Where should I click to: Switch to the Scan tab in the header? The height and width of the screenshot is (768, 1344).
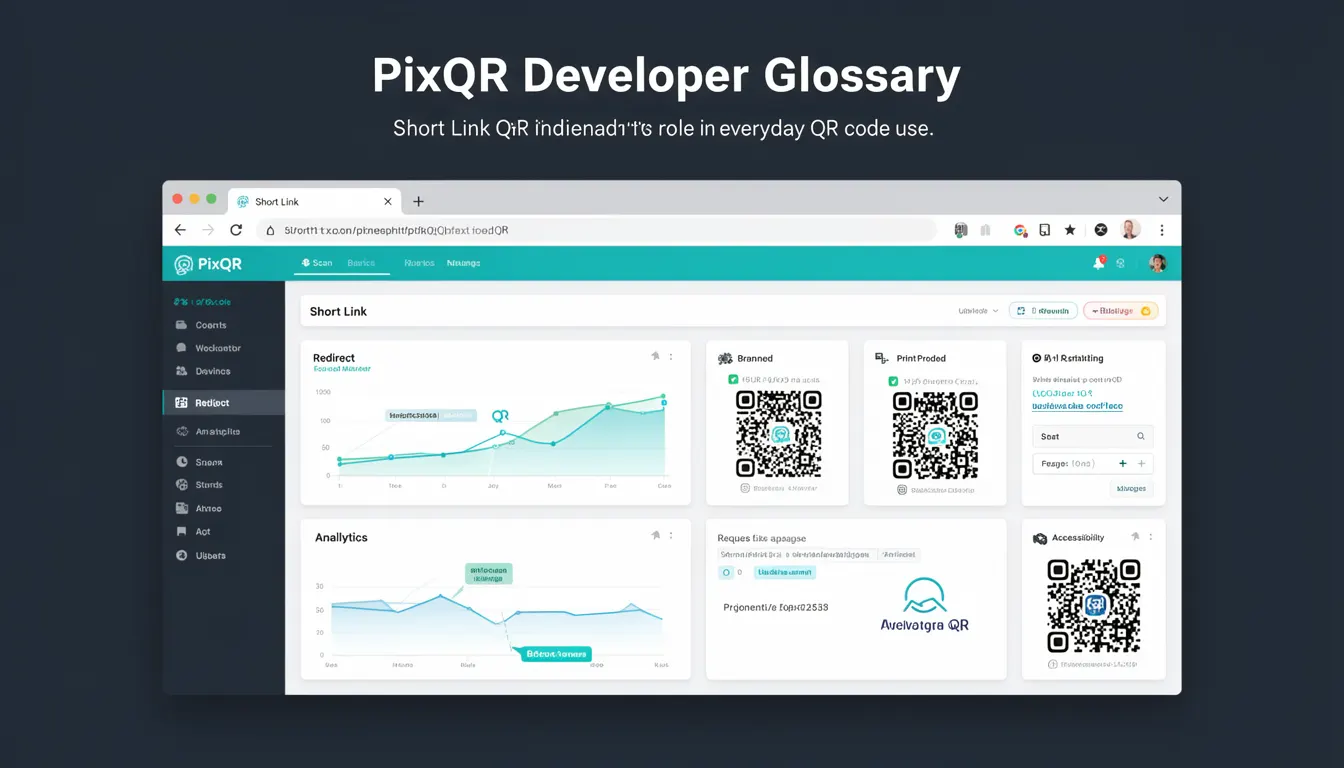(x=317, y=263)
